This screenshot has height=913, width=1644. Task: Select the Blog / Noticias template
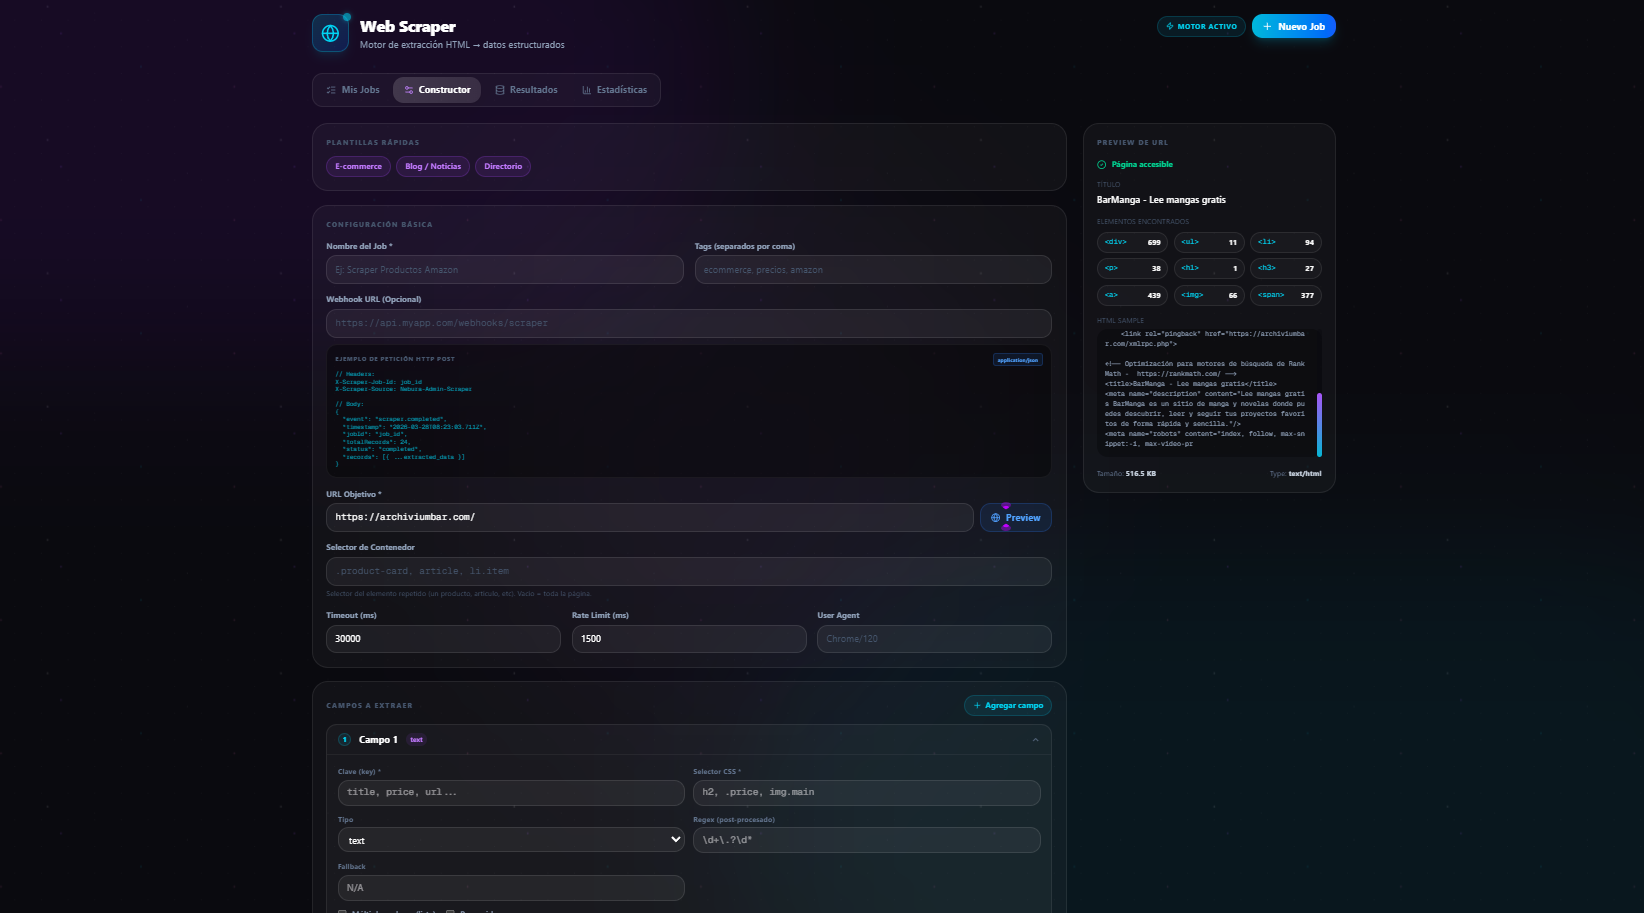click(x=433, y=167)
